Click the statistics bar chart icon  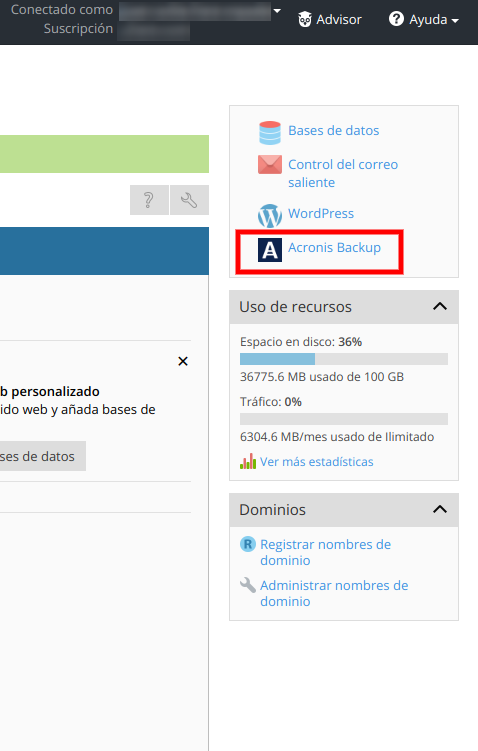pyautogui.click(x=248, y=462)
